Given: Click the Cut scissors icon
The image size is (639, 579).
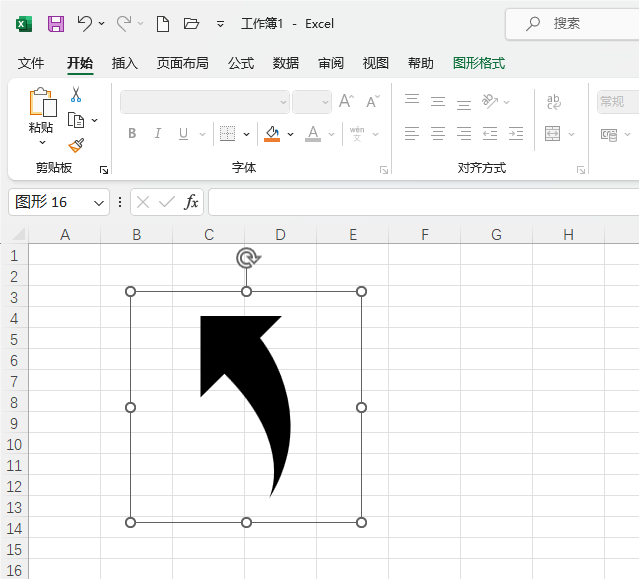Looking at the screenshot, I should [x=76, y=95].
